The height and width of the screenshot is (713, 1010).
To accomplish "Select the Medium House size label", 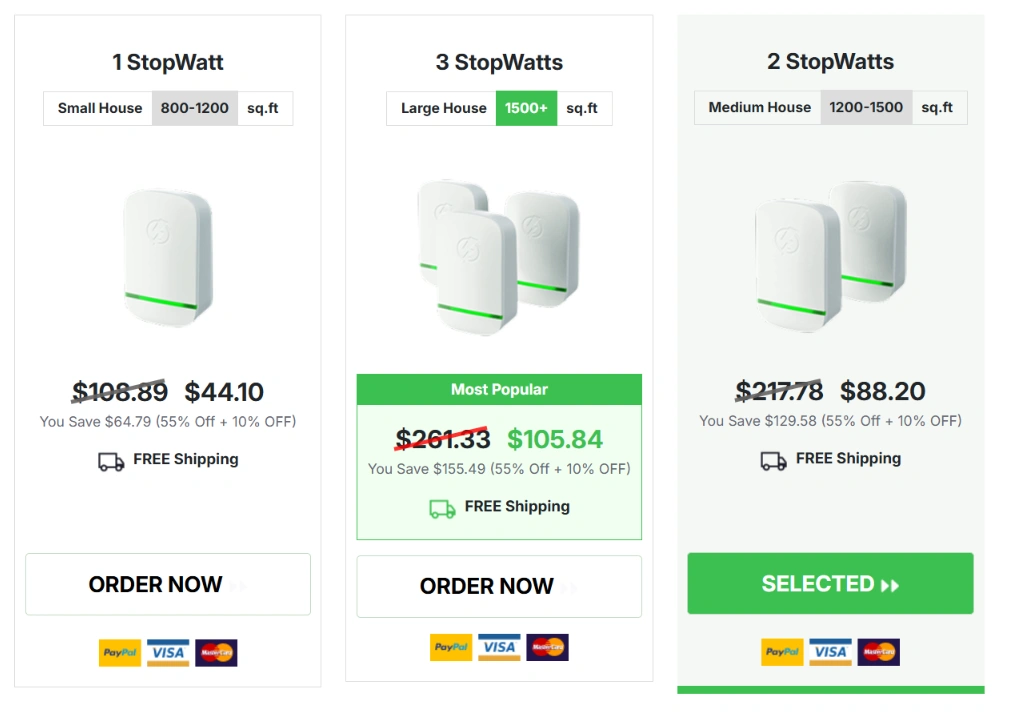I will pyautogui.click(x=759, y=108).
